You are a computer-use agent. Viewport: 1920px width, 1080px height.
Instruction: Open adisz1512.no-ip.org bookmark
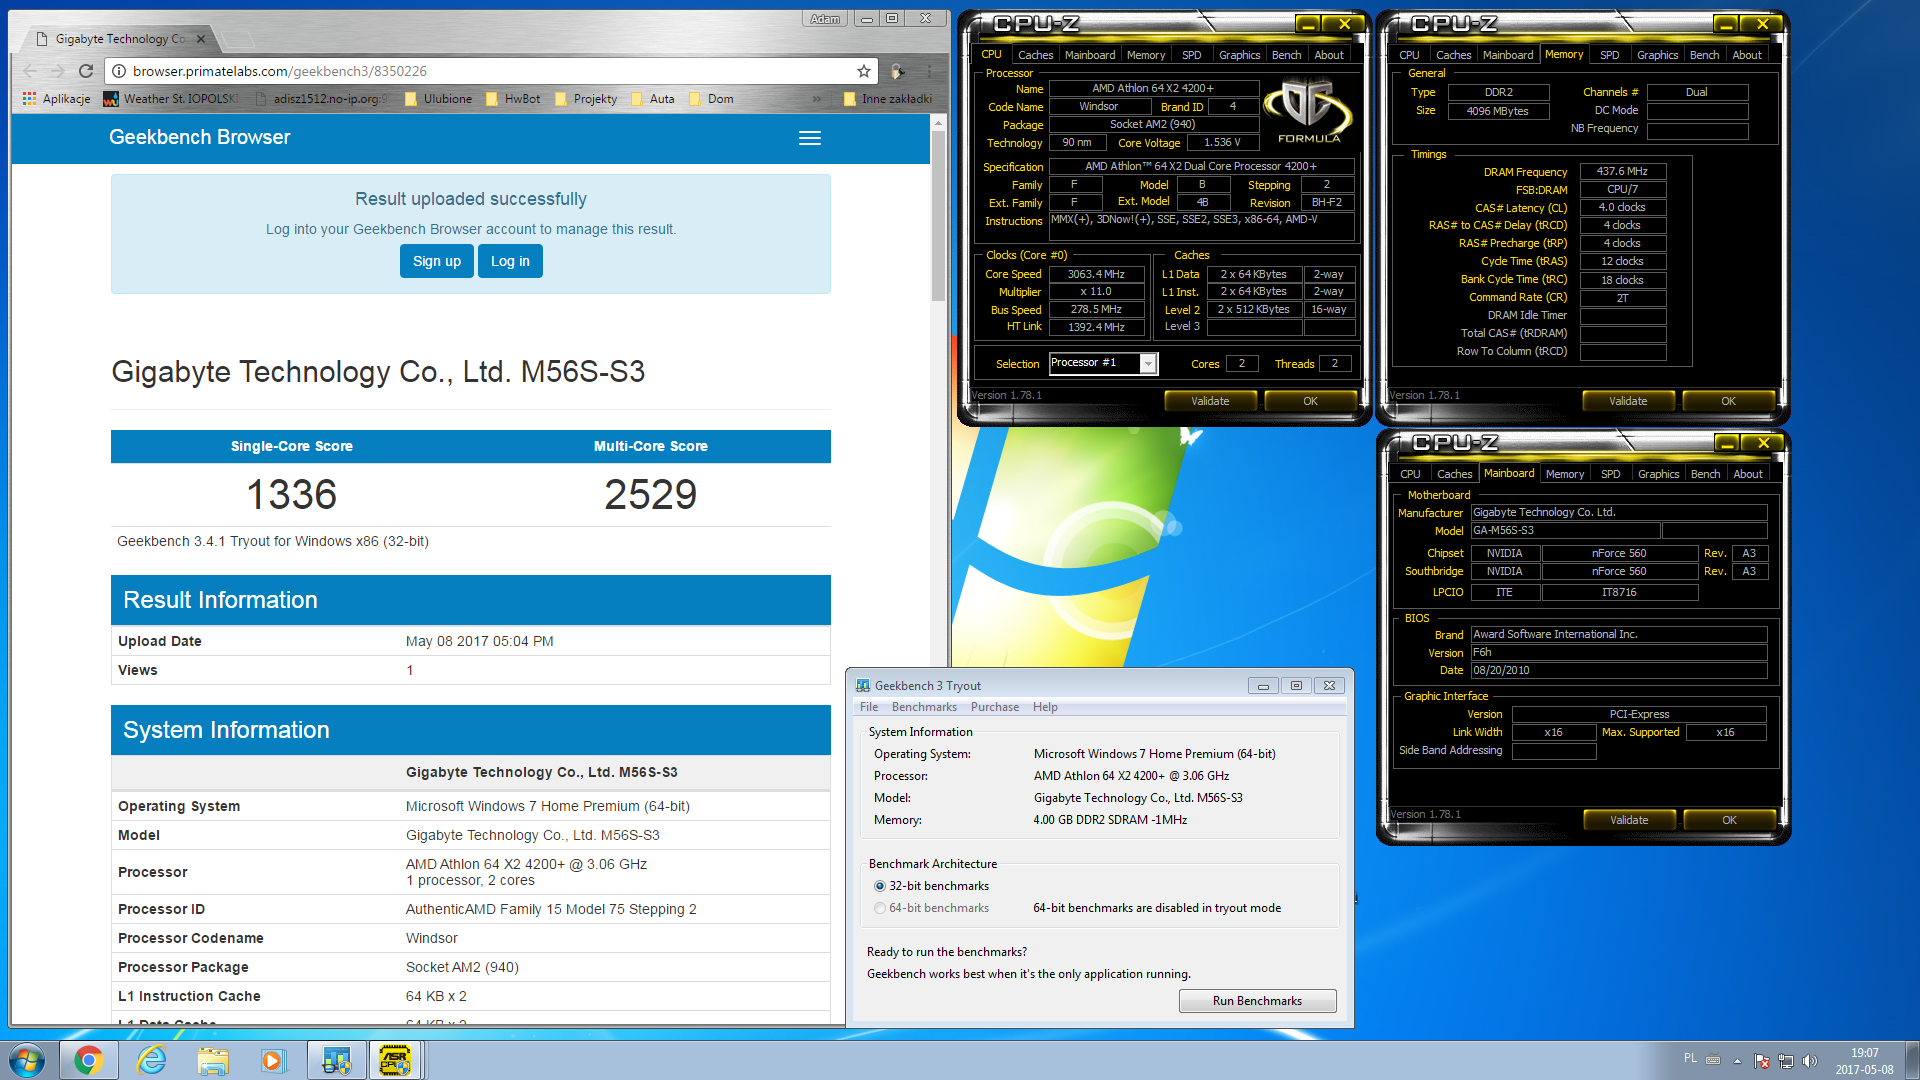tap(321, 99)
